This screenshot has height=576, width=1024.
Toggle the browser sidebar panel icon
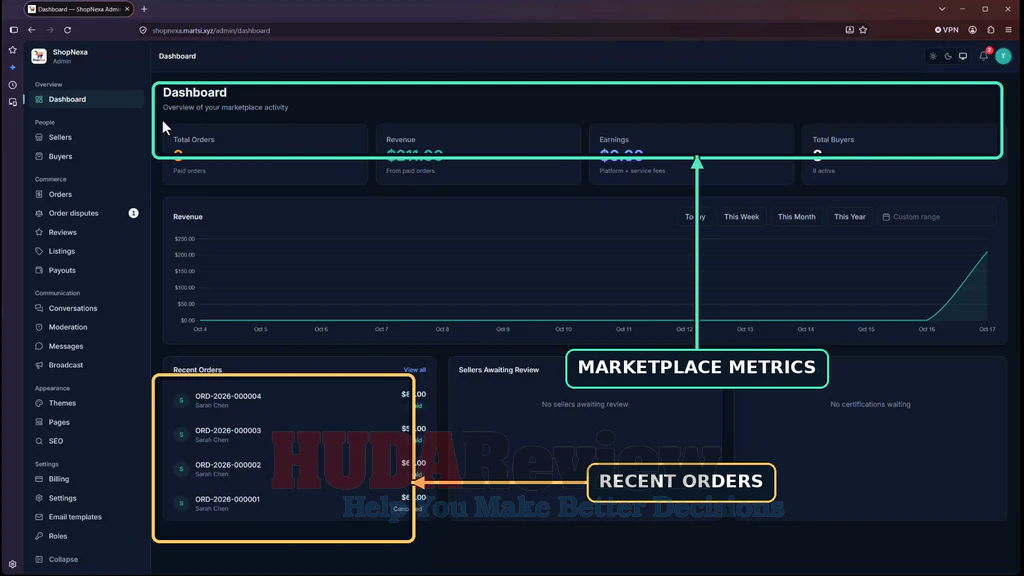click(x=14, y=30)
